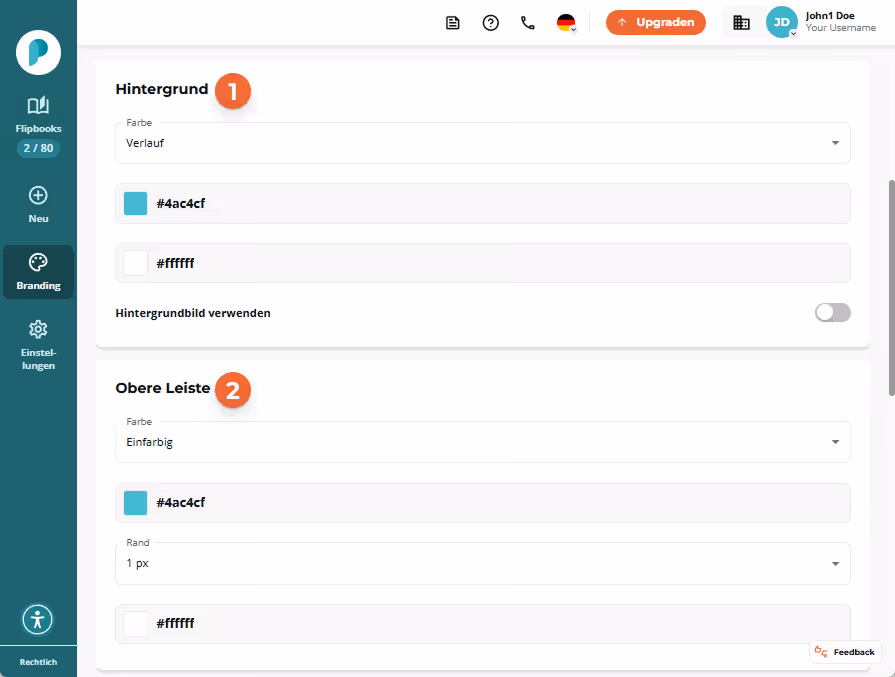
Task: Click the Rand #ffffff color swatch
Action: [135, 624]
